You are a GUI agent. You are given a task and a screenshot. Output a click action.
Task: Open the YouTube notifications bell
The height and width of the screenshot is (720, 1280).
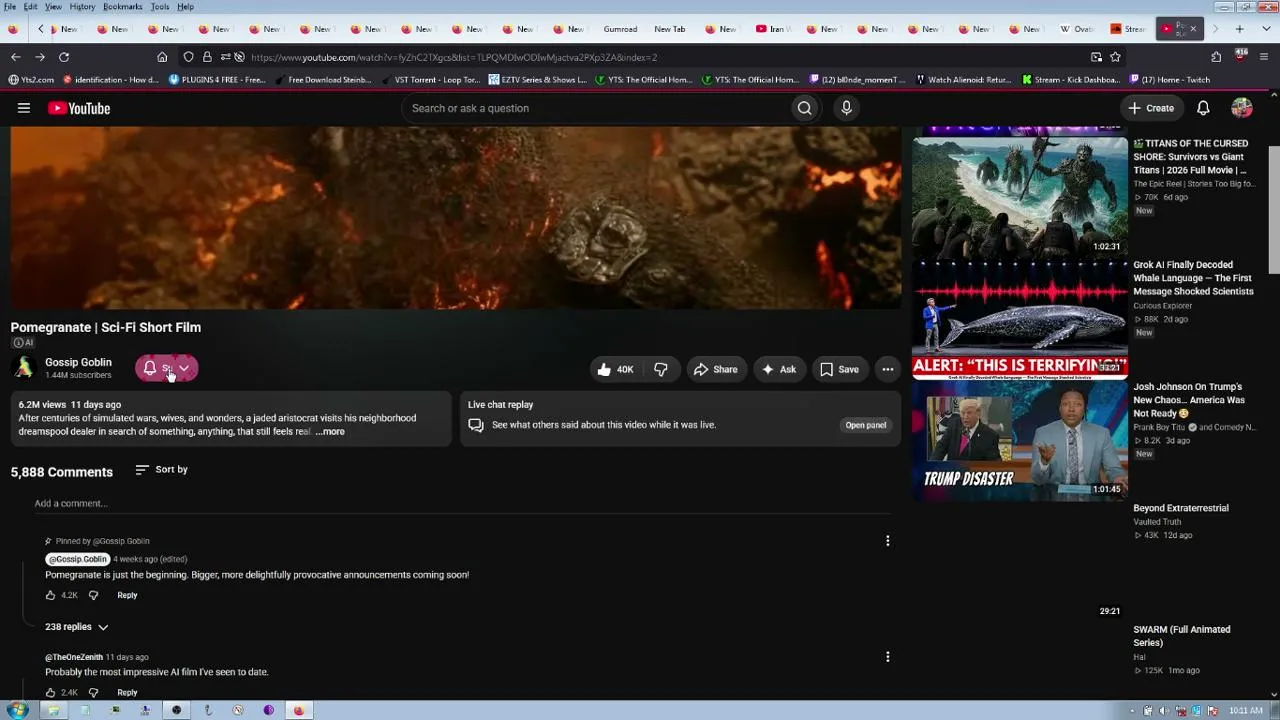click(1203, 108)
